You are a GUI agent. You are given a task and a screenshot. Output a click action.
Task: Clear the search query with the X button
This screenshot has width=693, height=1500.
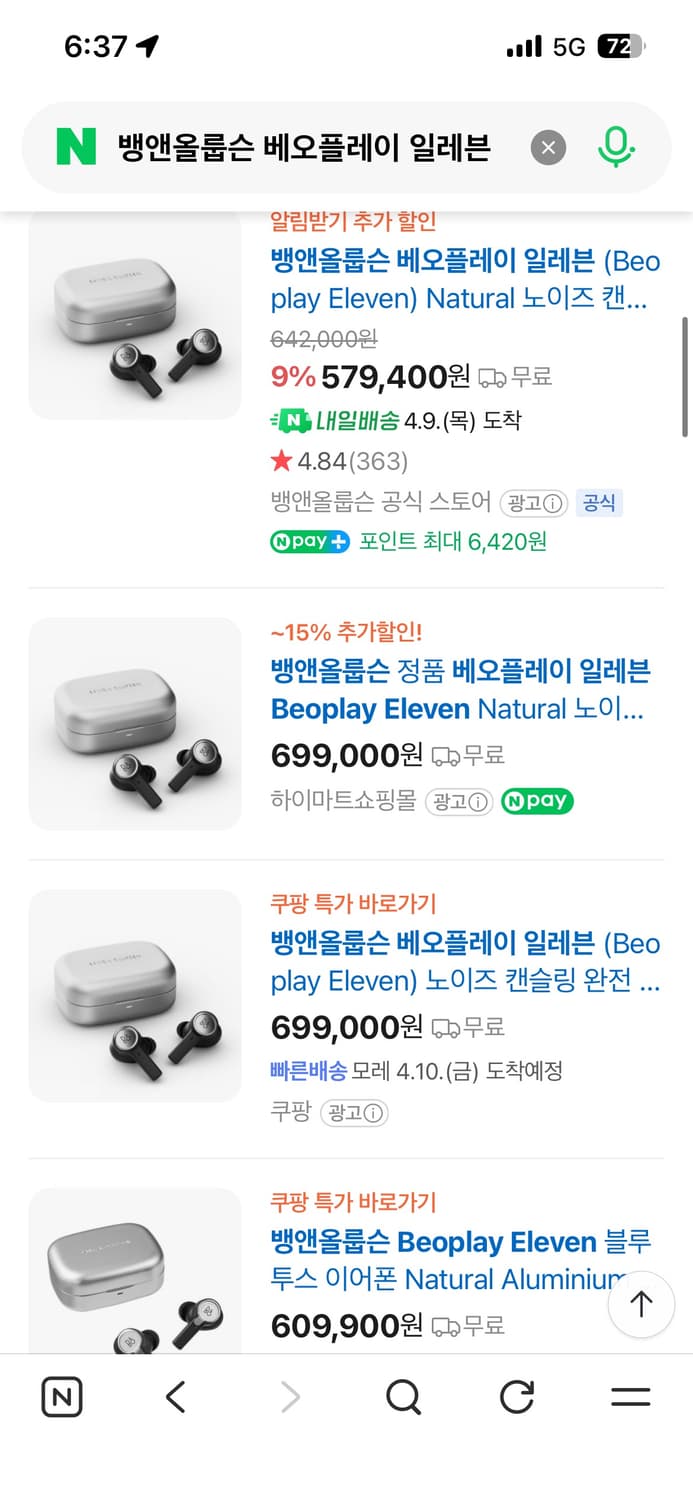tap(547, 146)
